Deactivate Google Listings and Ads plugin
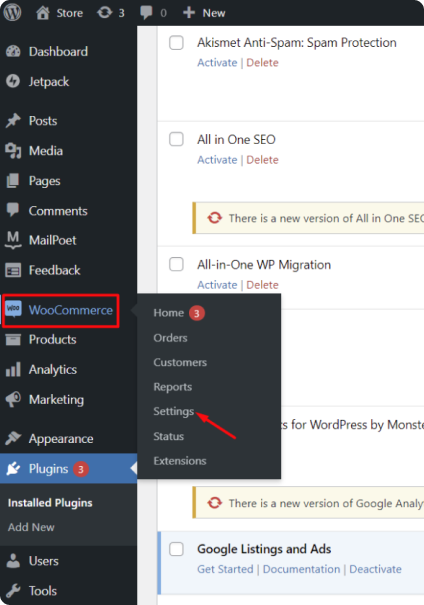 click(x=375, y=569)
